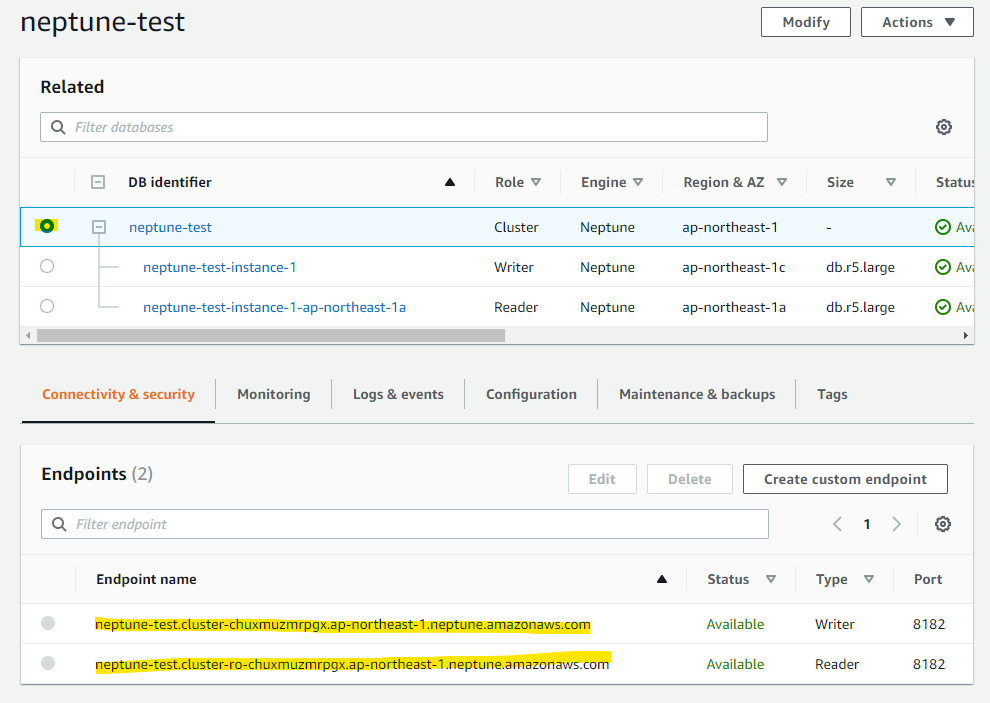Click the Available status of Writer endpoint
The width and height of the screenshot is (990, 703).
click(x=735, y=624)
